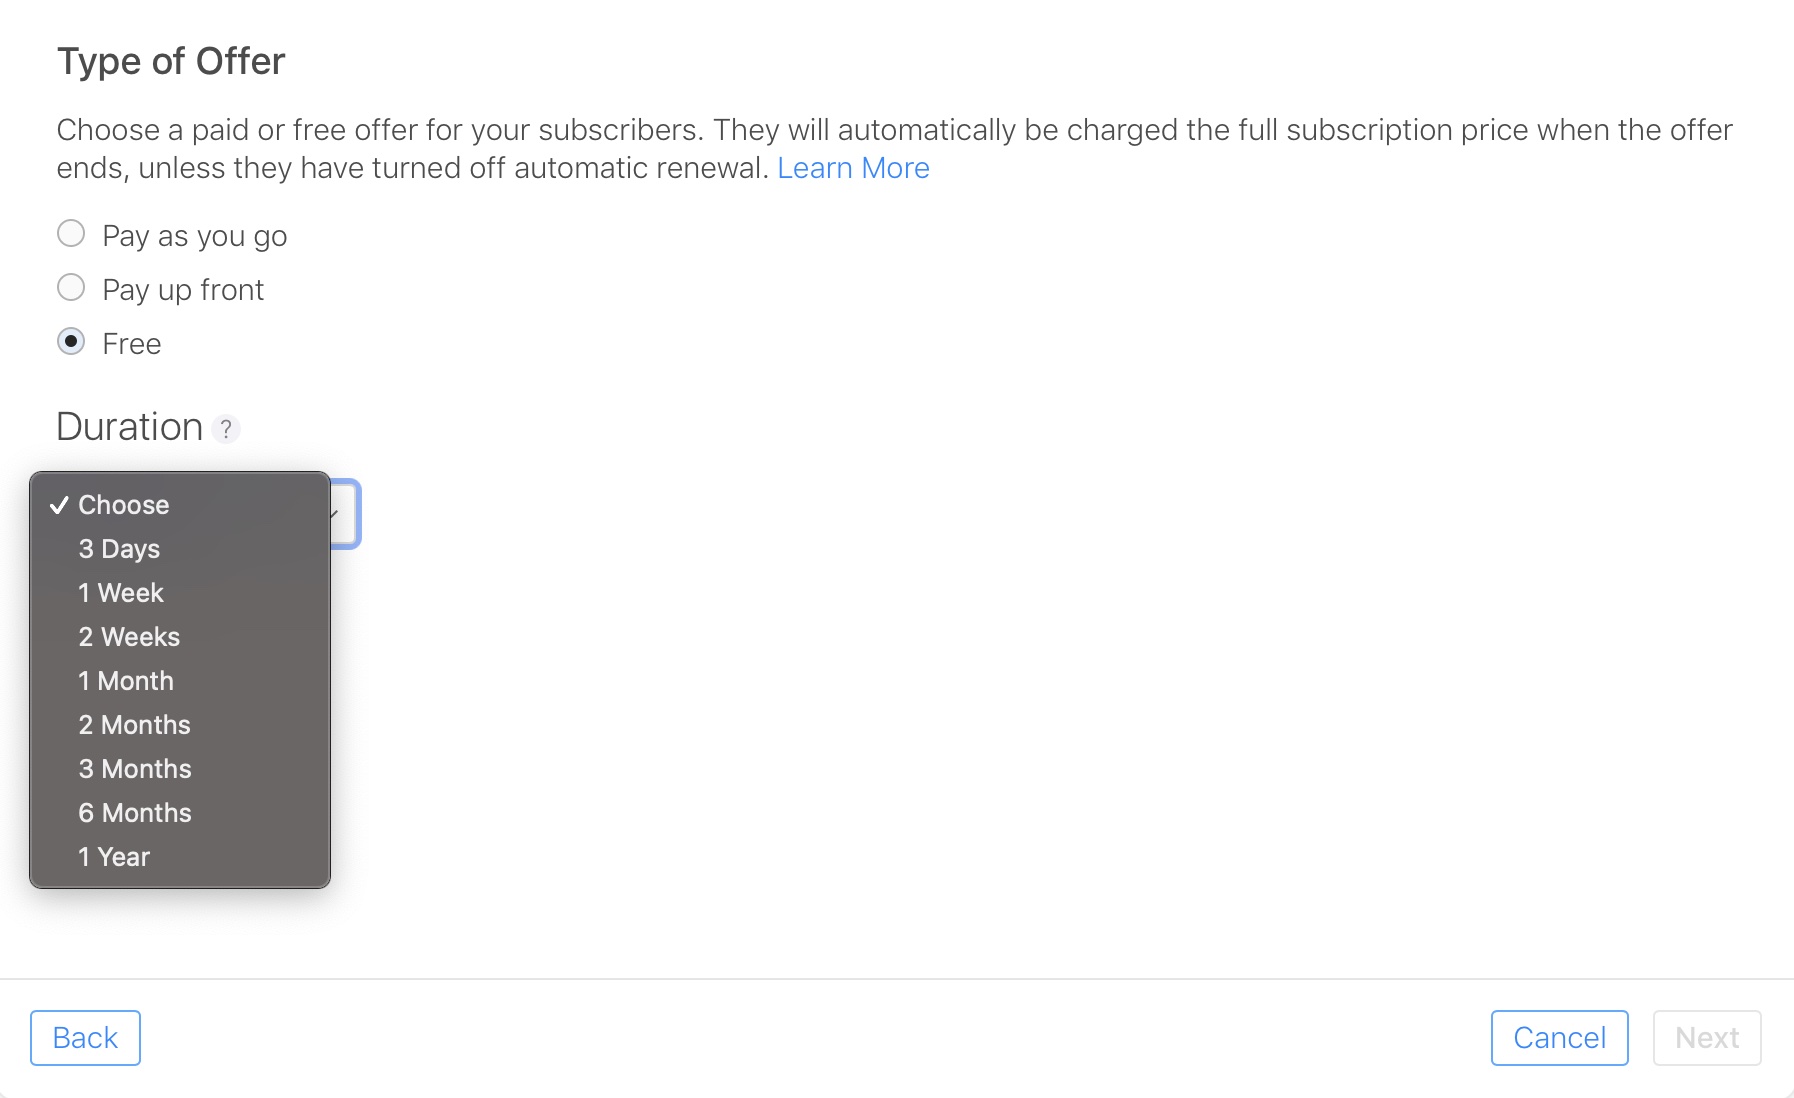This screenshot has width=1794, height=1098.
Task: Click the Cancel button
Action: 1559,1038
